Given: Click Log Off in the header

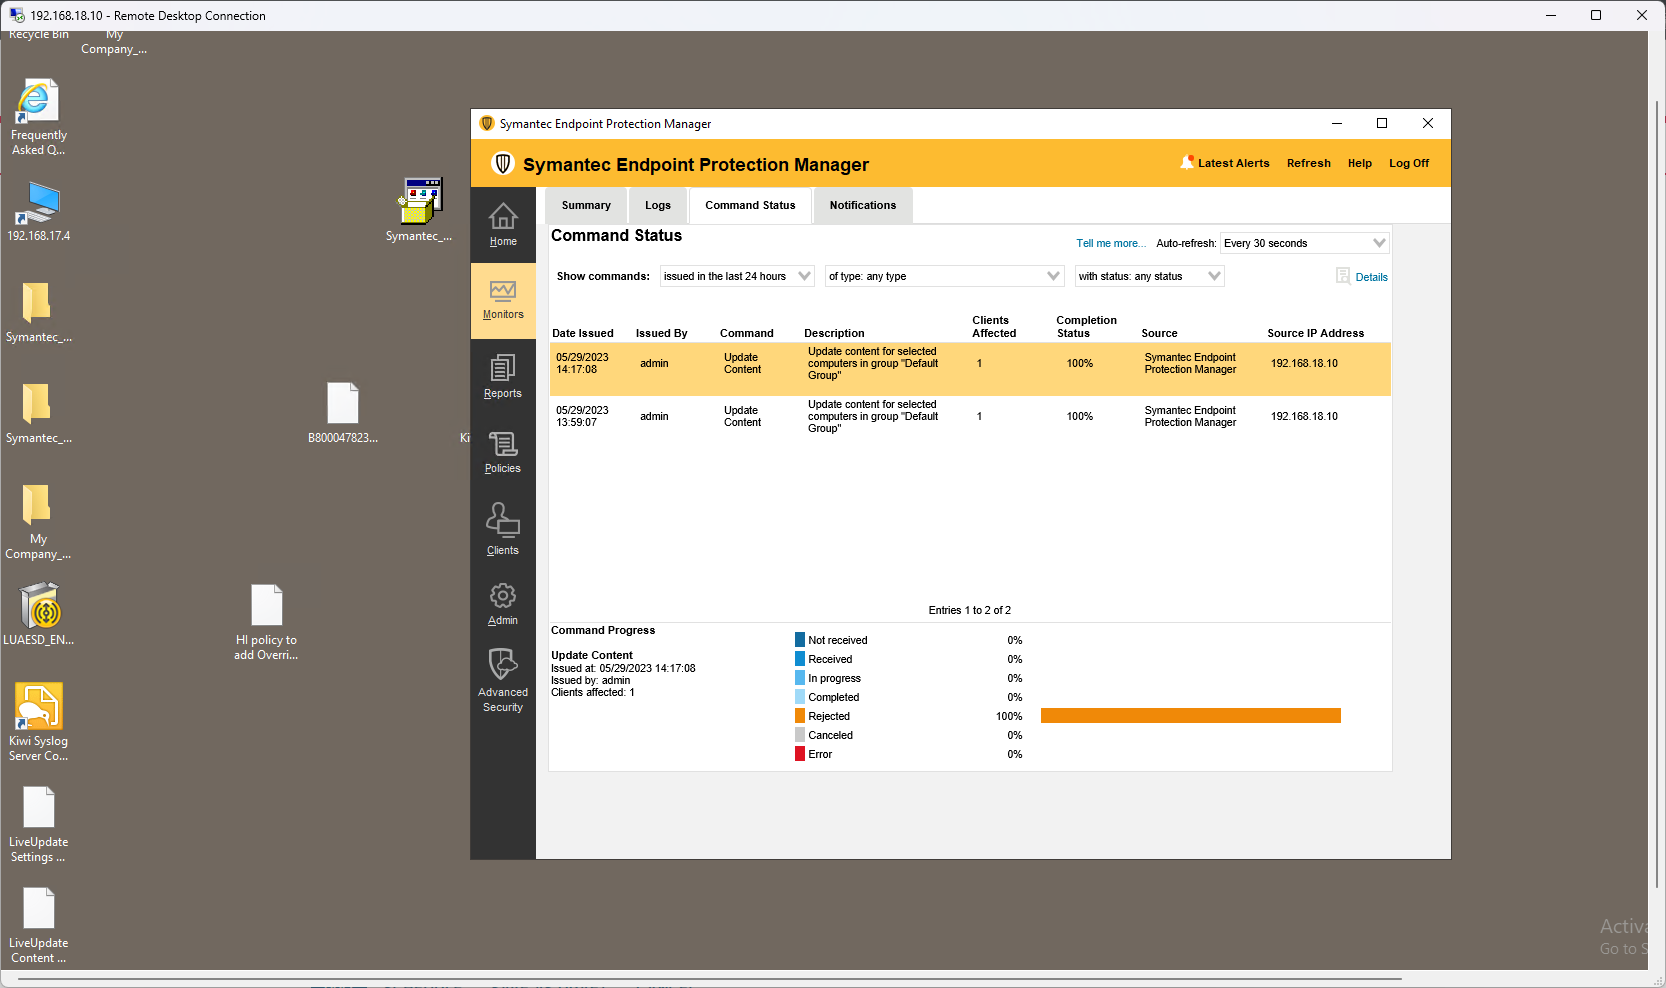Looking at the screenshot, I should [x=1408, y=163].
